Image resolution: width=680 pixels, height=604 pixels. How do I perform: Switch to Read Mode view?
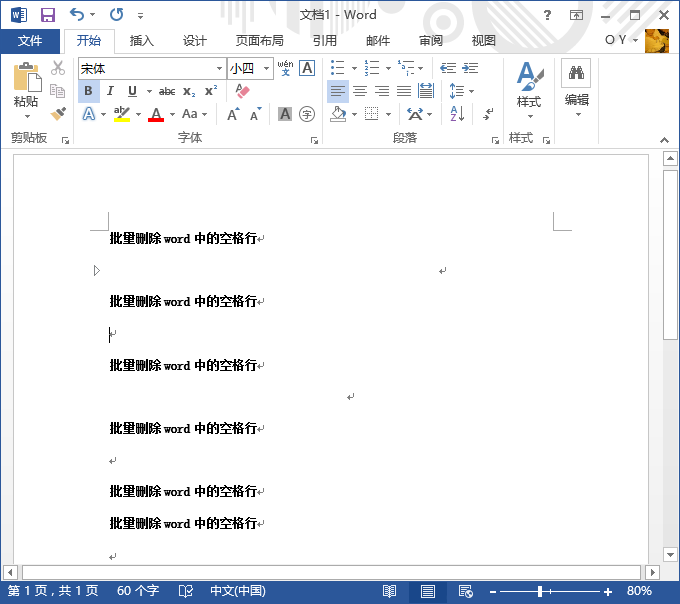pyautogui.click(x=389, y=591)
